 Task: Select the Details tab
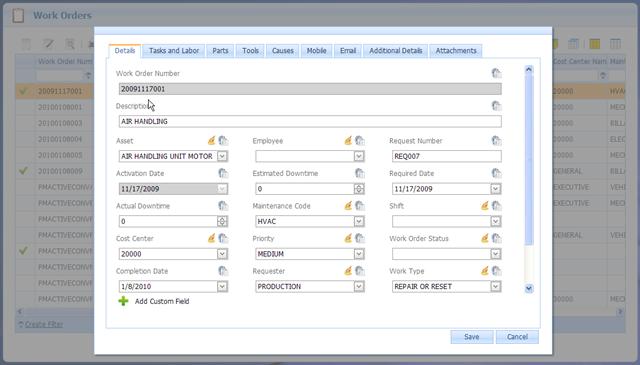click(125, 51)
